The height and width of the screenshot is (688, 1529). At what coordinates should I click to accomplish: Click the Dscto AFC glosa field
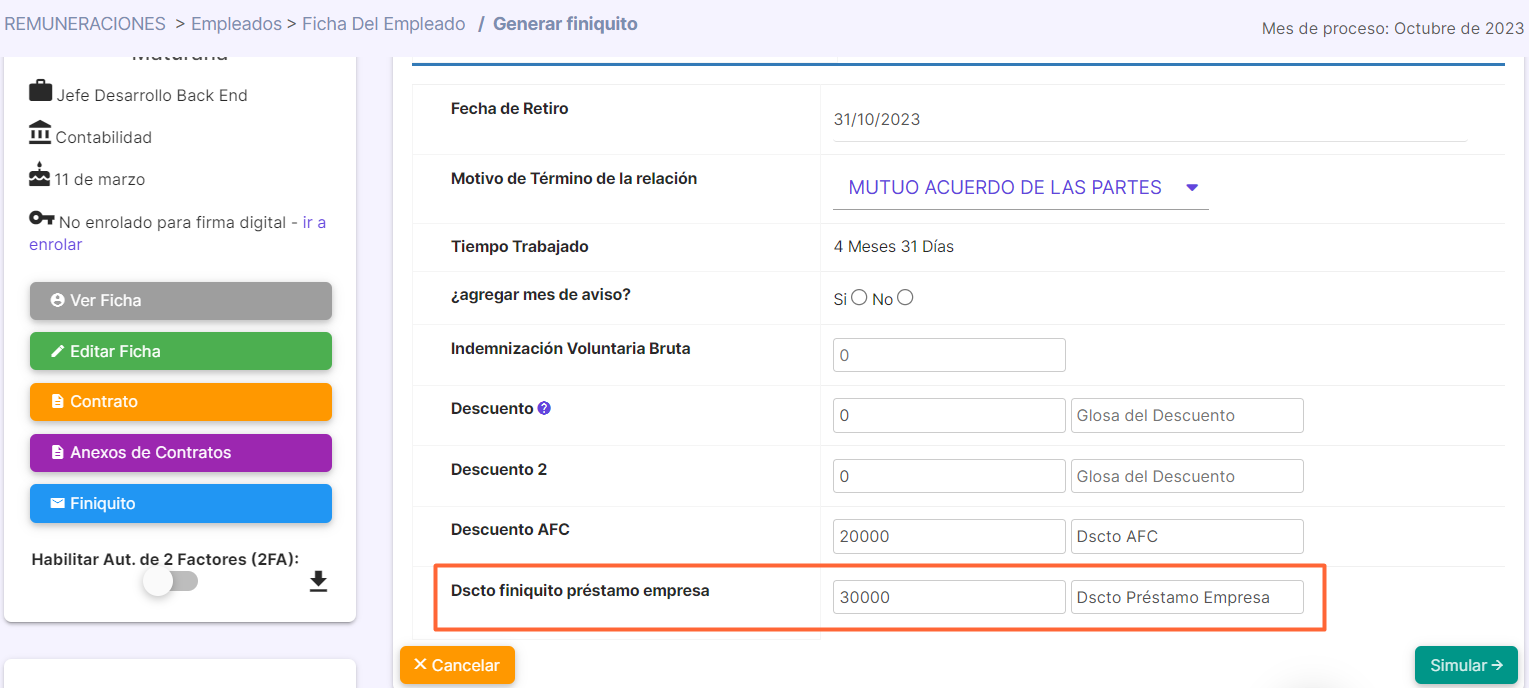1187,536
